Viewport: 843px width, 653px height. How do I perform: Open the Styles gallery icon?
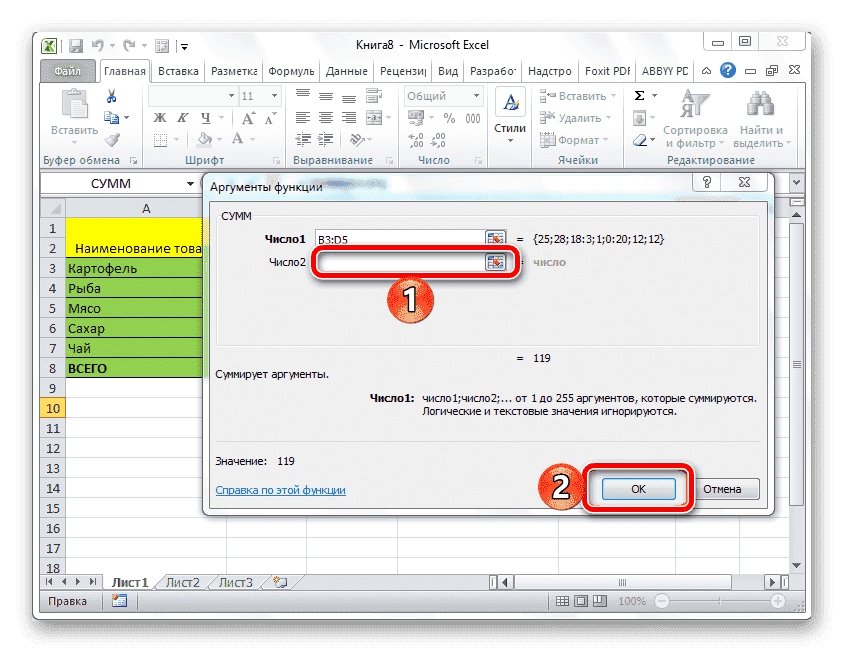click(x=510, y=103)
